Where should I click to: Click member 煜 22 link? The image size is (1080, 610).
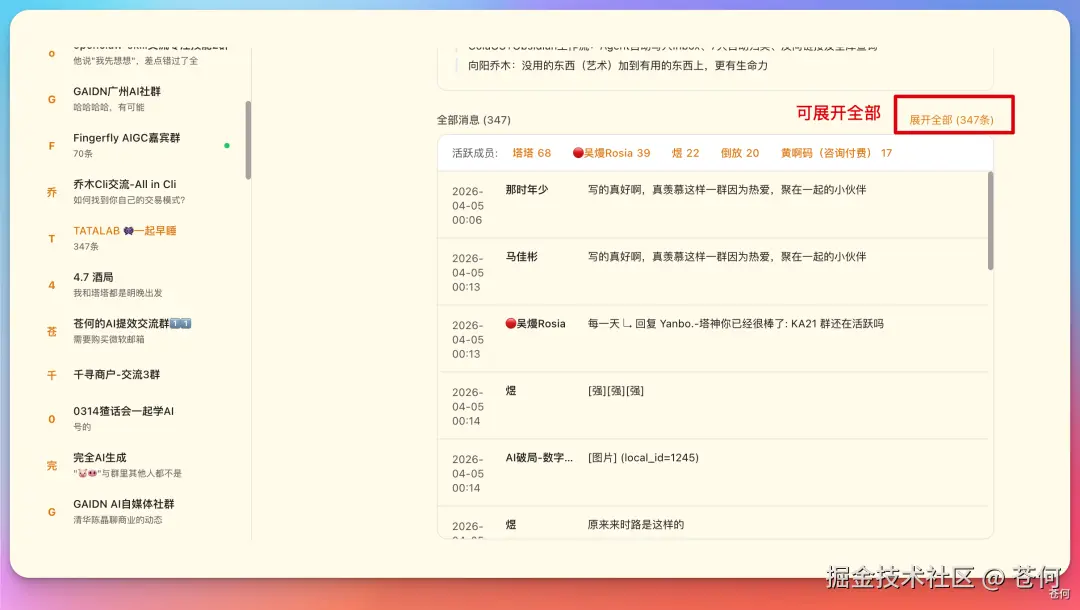[x=686, y=153]
